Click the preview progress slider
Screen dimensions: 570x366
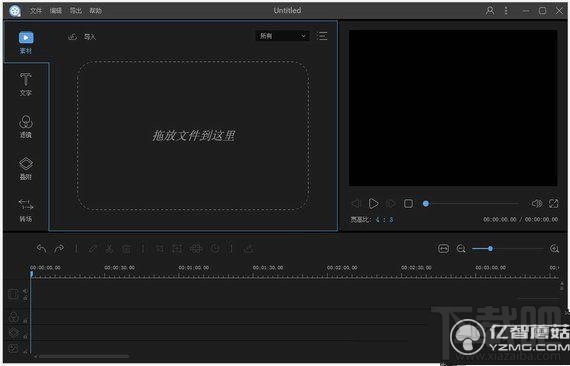point(471,204)
